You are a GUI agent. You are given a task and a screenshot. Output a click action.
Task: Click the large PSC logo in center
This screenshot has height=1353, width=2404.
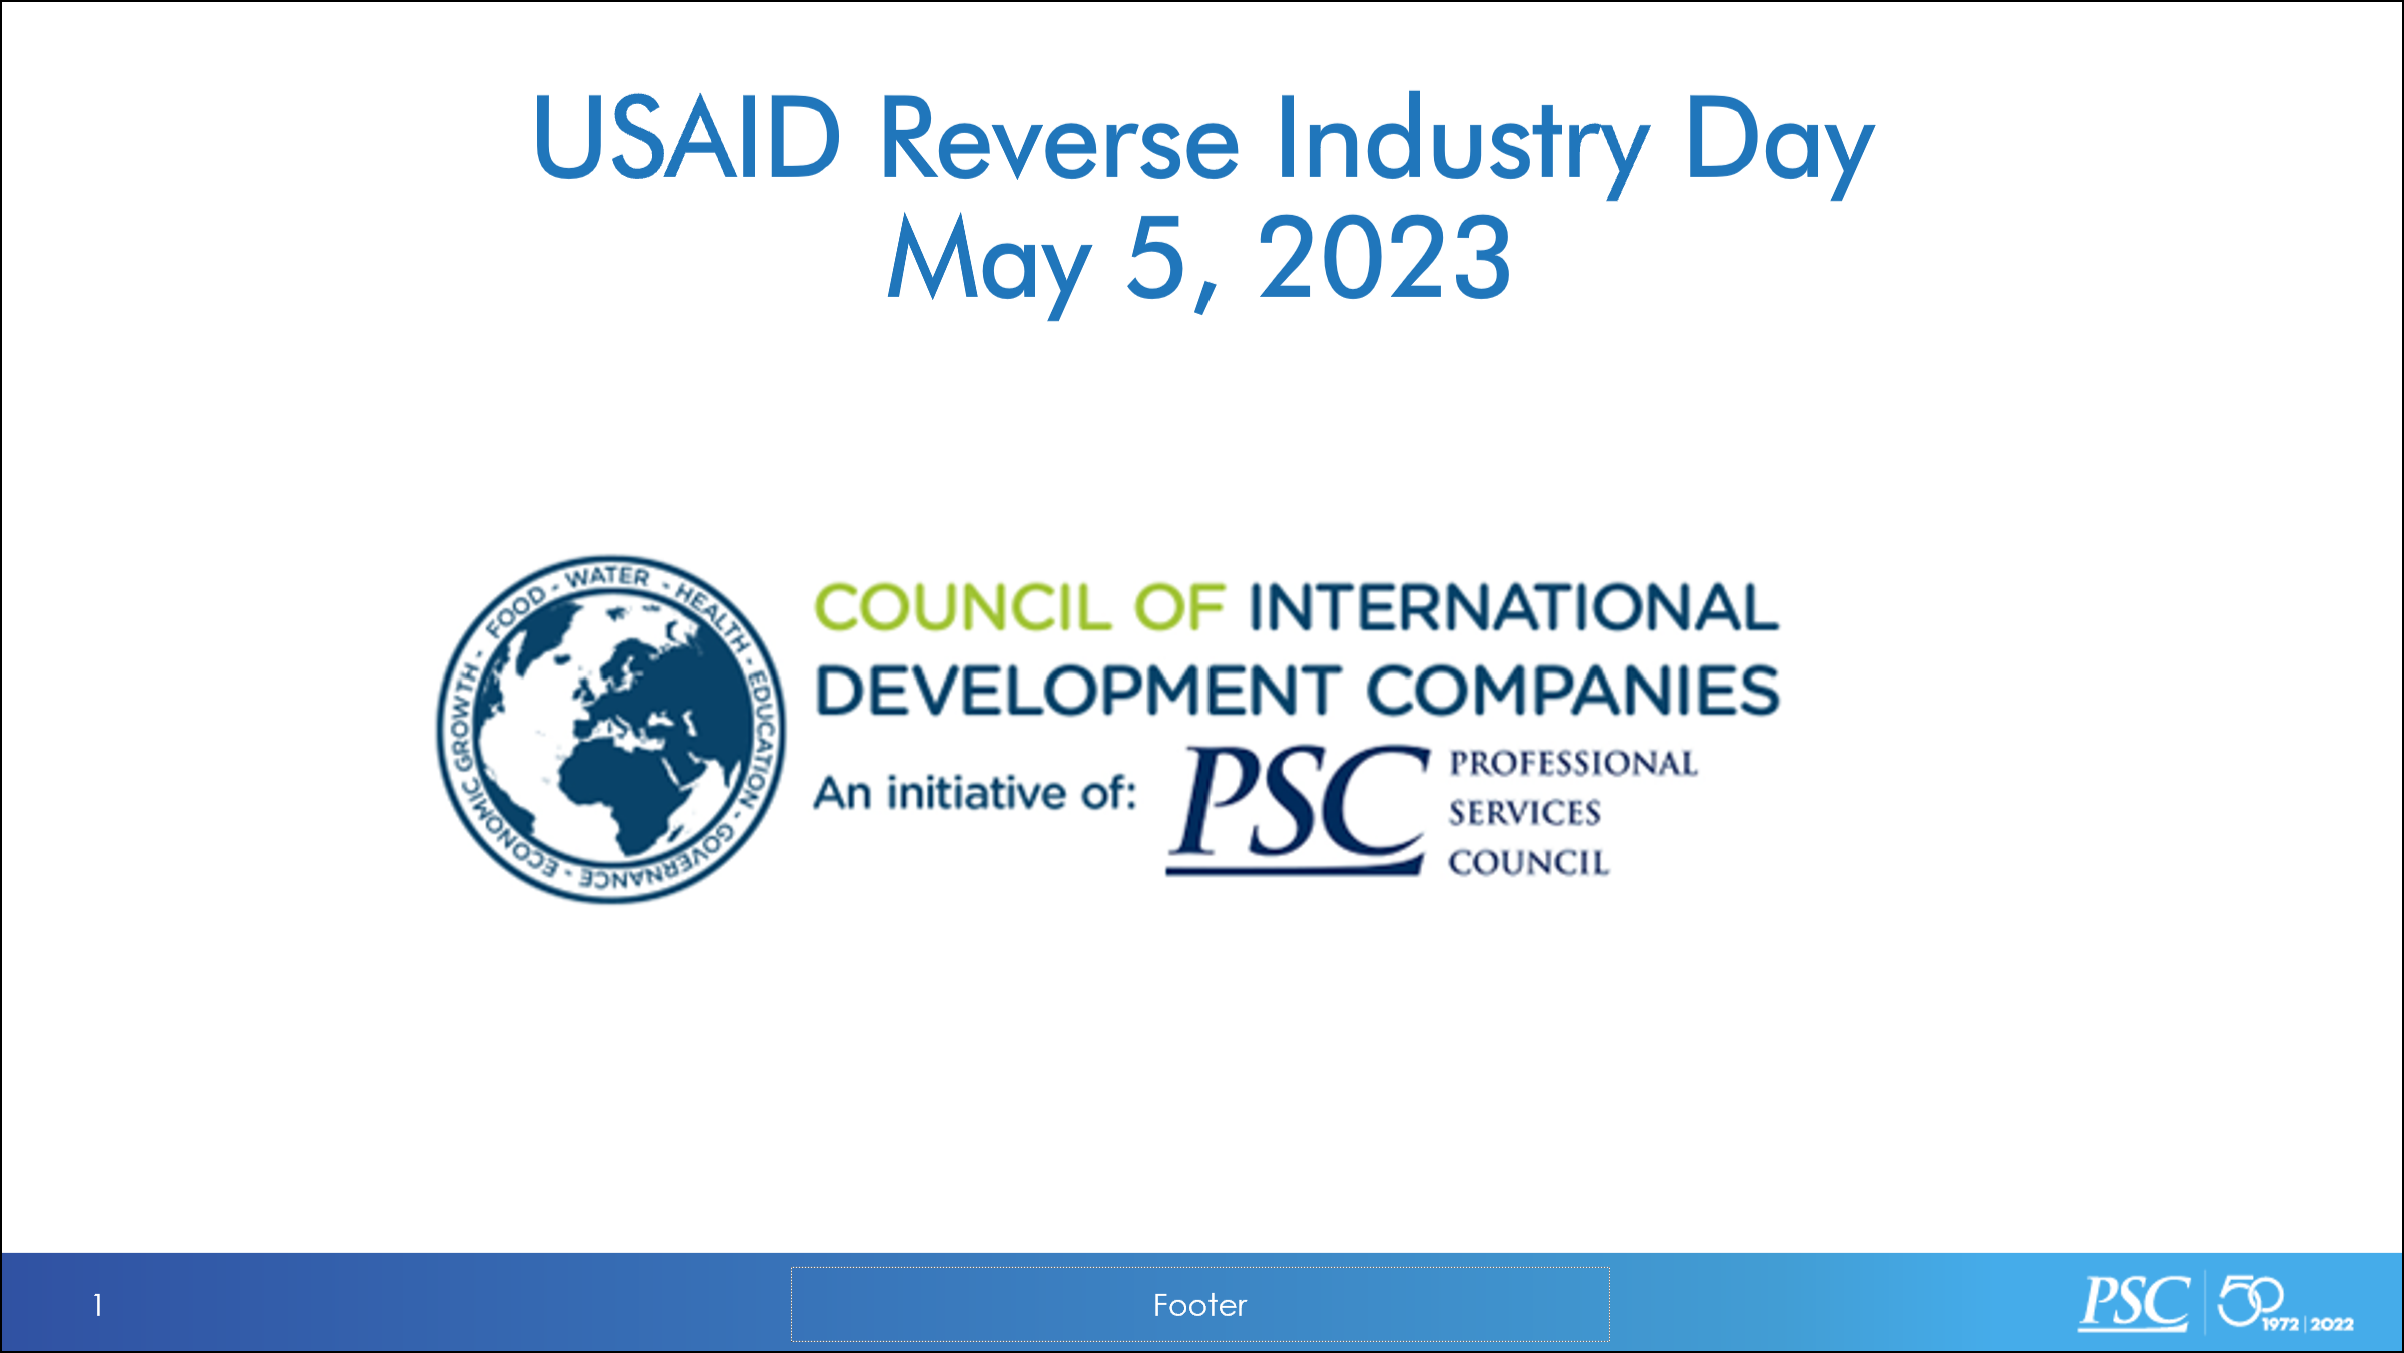click(x=1298, y=811)
